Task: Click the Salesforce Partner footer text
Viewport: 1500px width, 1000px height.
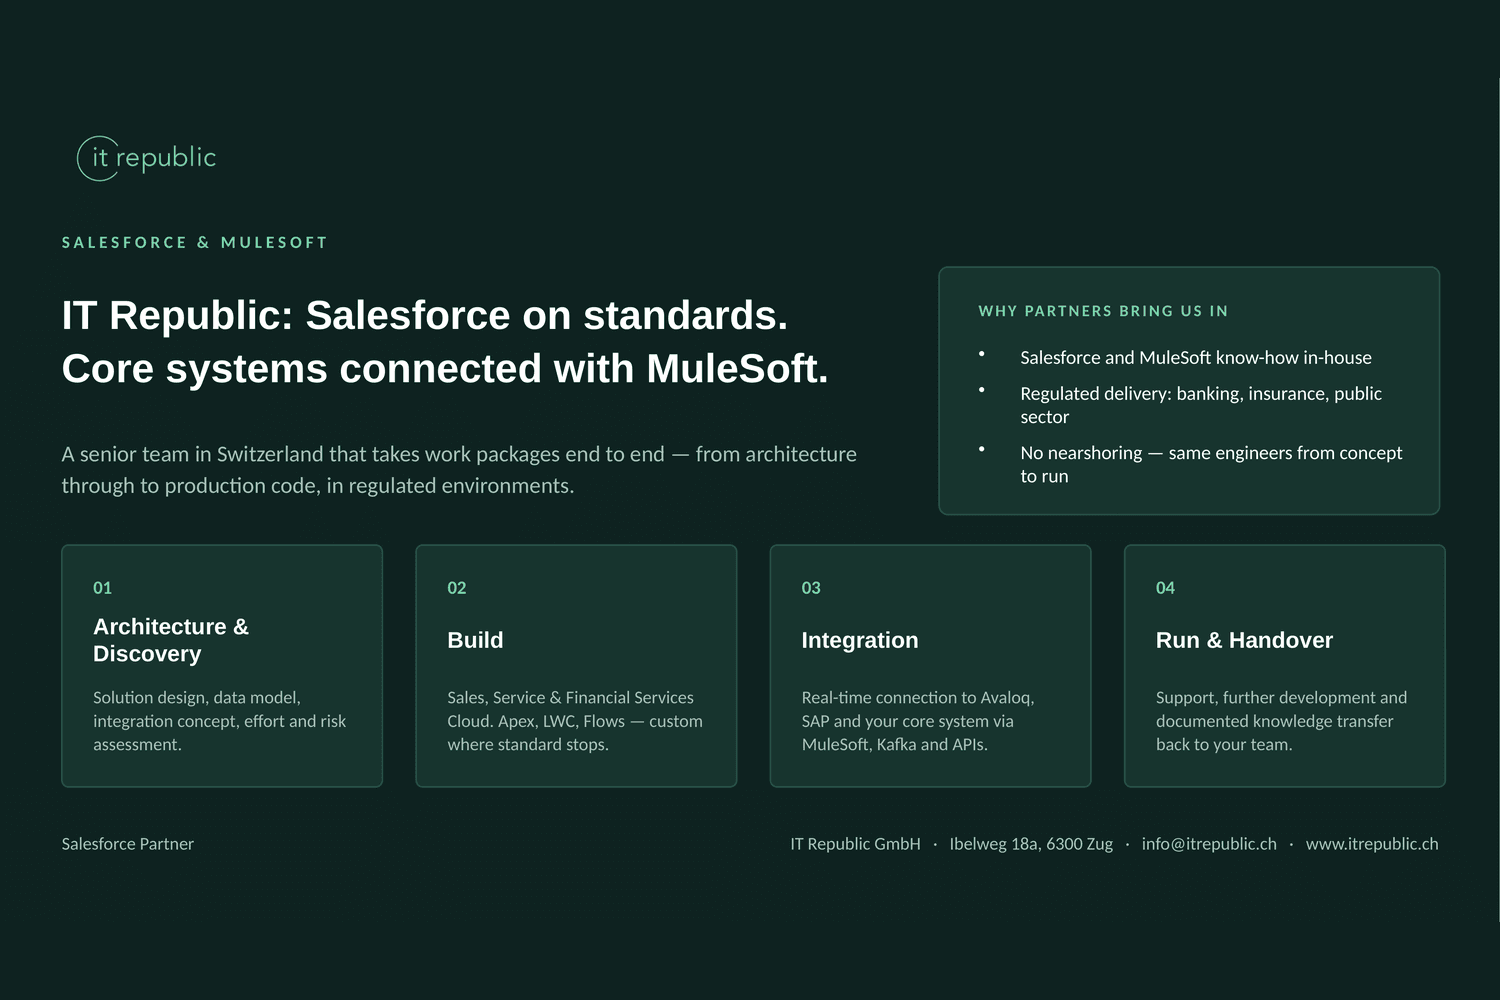Action: 128,844
